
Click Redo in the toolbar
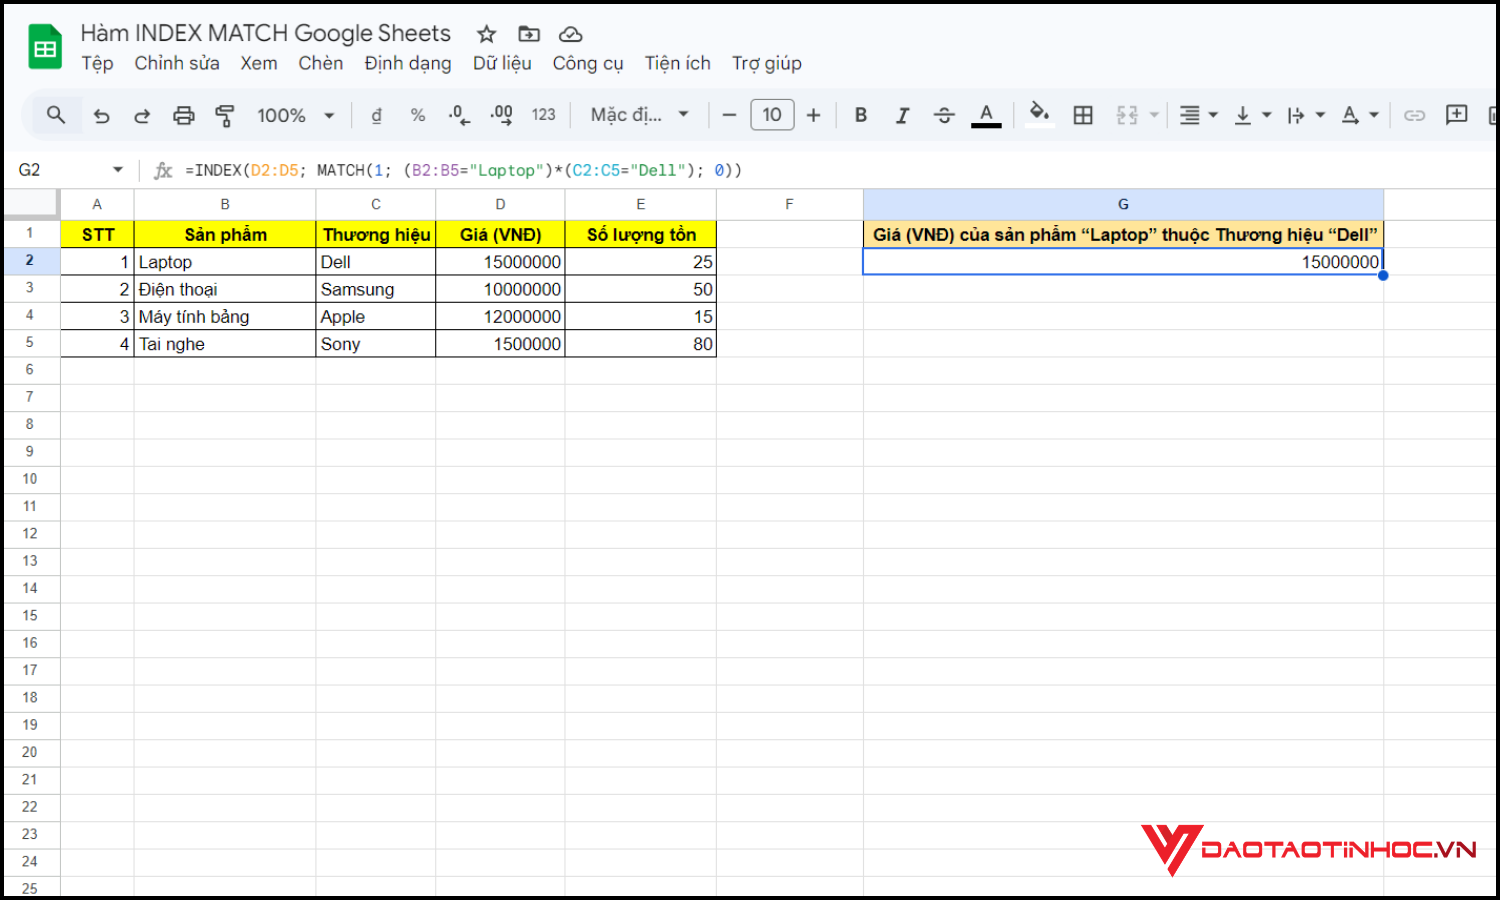[142, 115]
